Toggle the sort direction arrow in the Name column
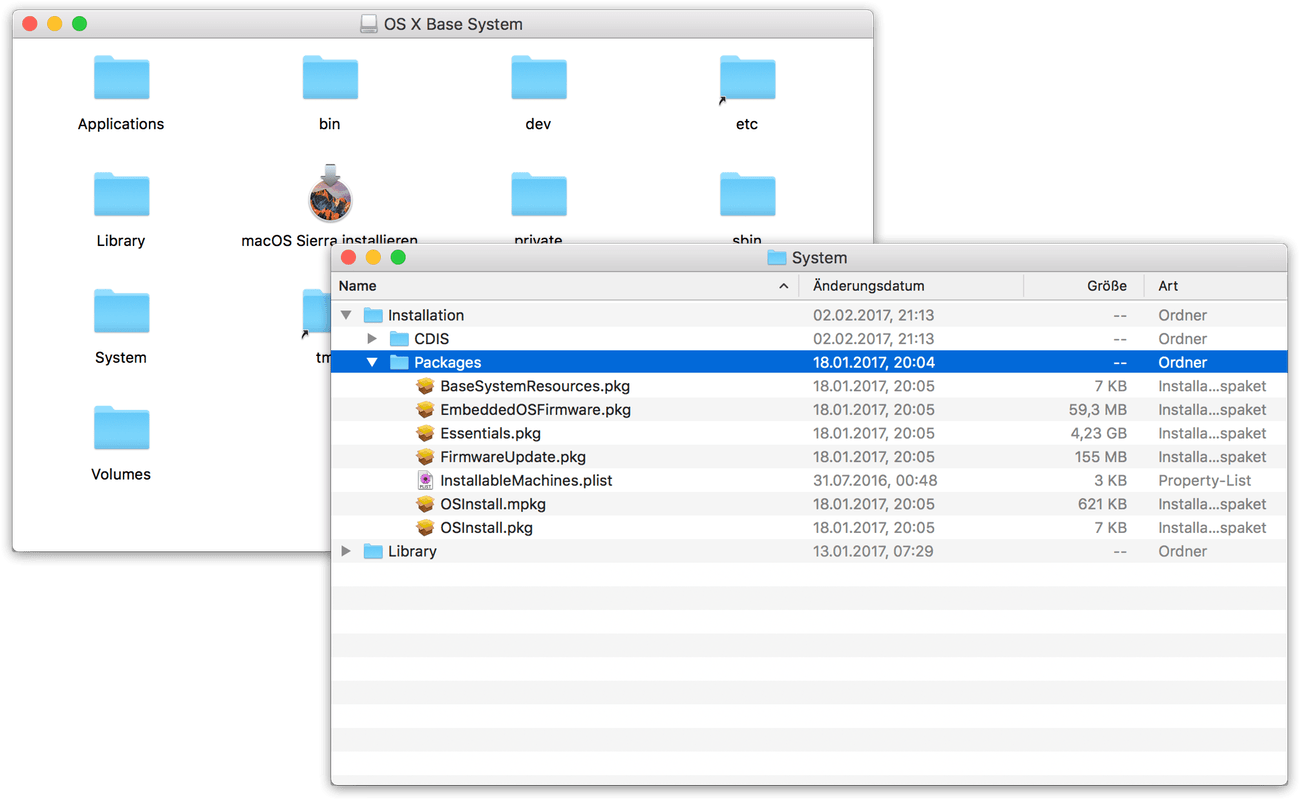The image size is (1300, 800). pos(783,286)
